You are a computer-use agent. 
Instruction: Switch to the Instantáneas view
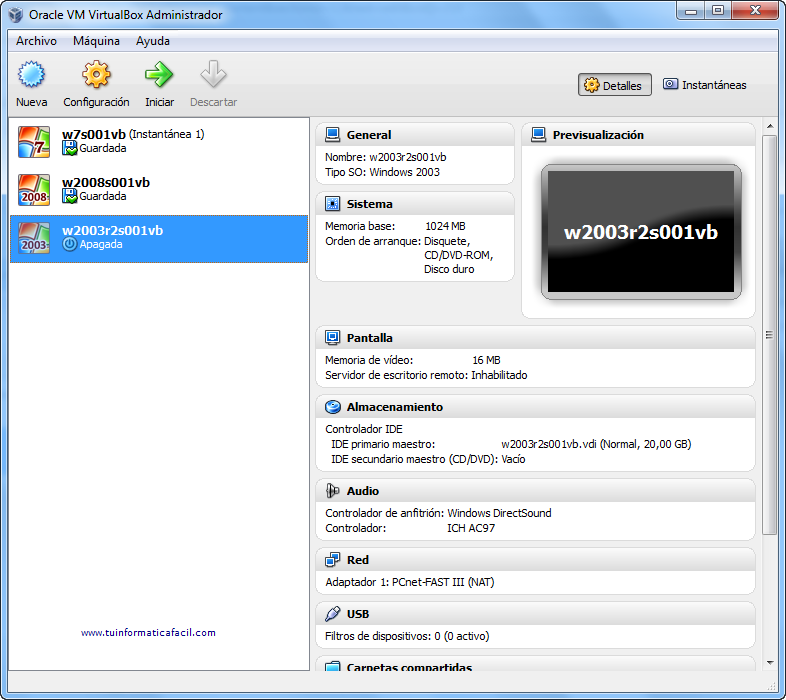704,86
